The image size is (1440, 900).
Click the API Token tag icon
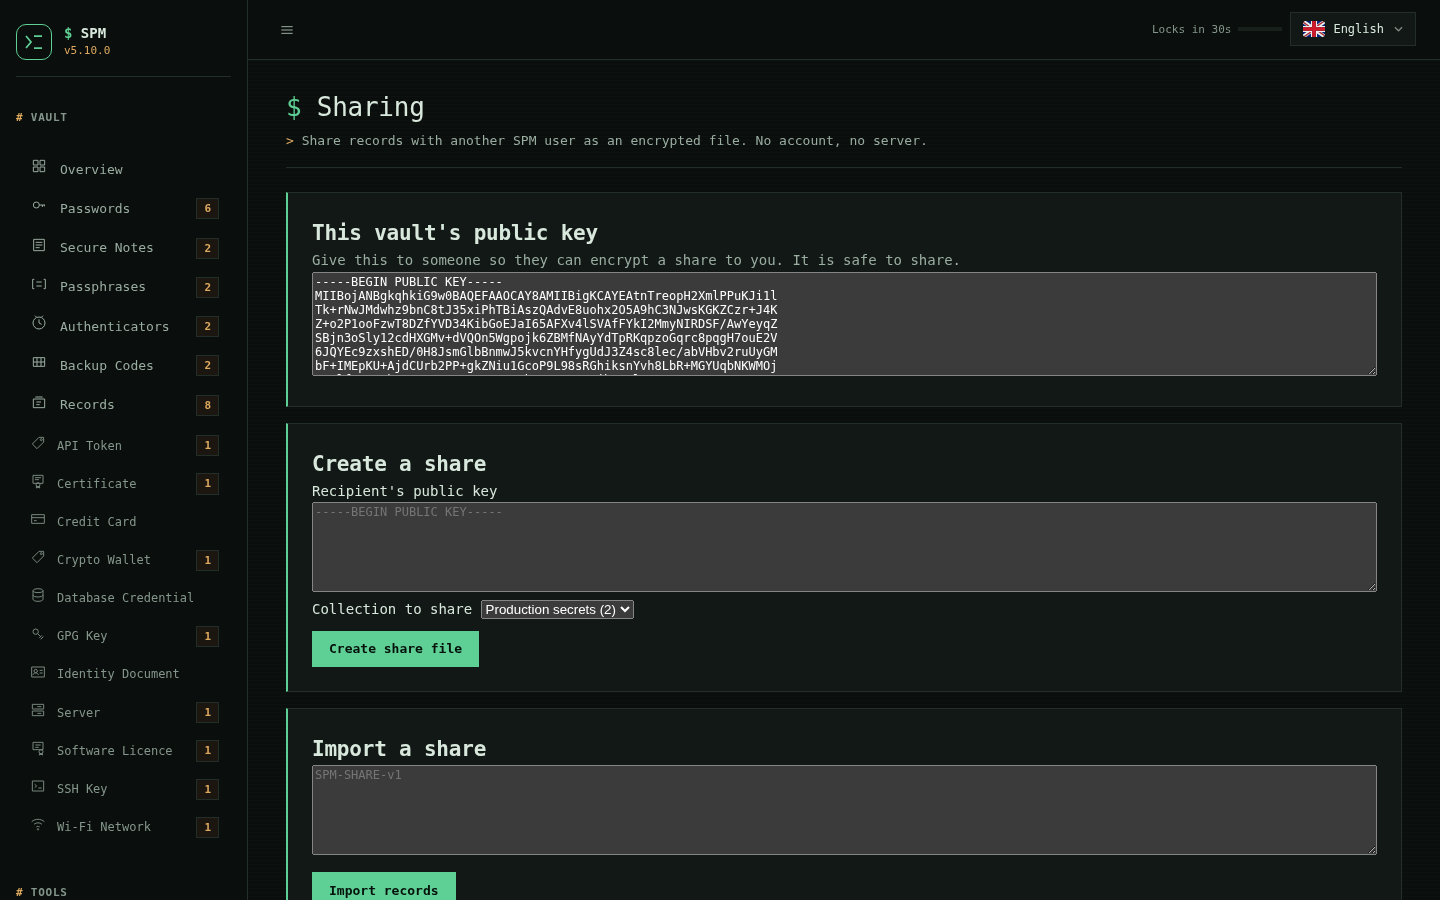(x=38, y=442)
